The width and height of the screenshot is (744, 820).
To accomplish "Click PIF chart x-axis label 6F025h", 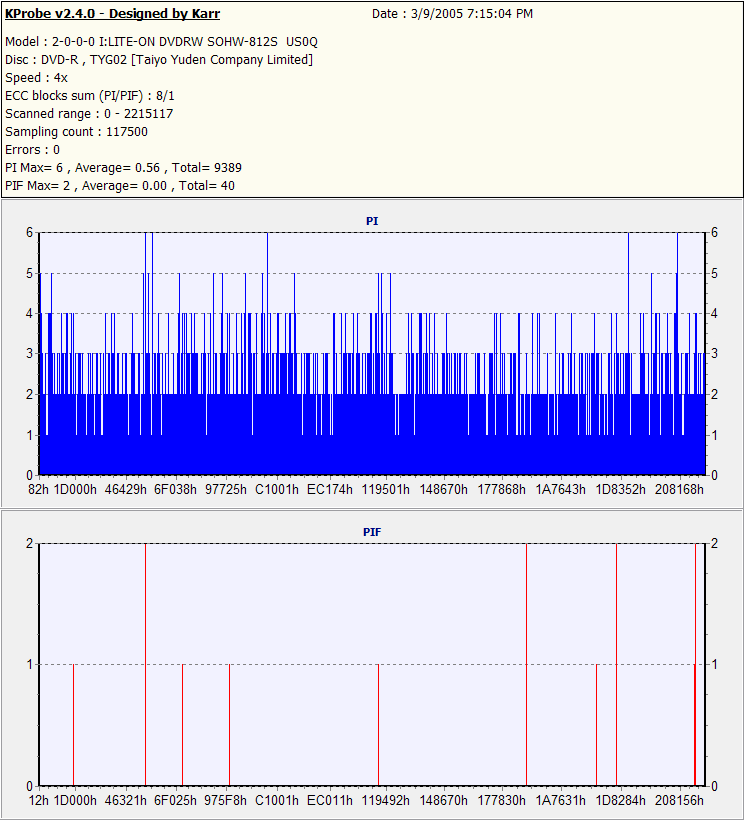I will click(x=175, y=801).
